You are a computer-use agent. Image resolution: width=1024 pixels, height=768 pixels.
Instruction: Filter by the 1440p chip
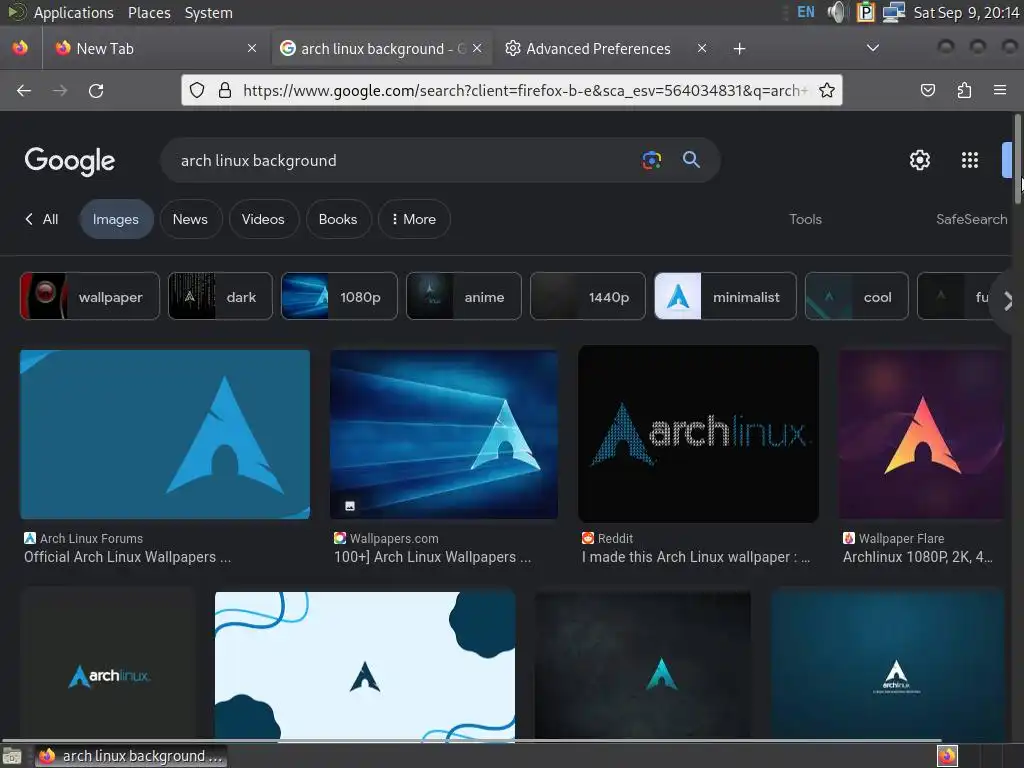tap(588, 296)
